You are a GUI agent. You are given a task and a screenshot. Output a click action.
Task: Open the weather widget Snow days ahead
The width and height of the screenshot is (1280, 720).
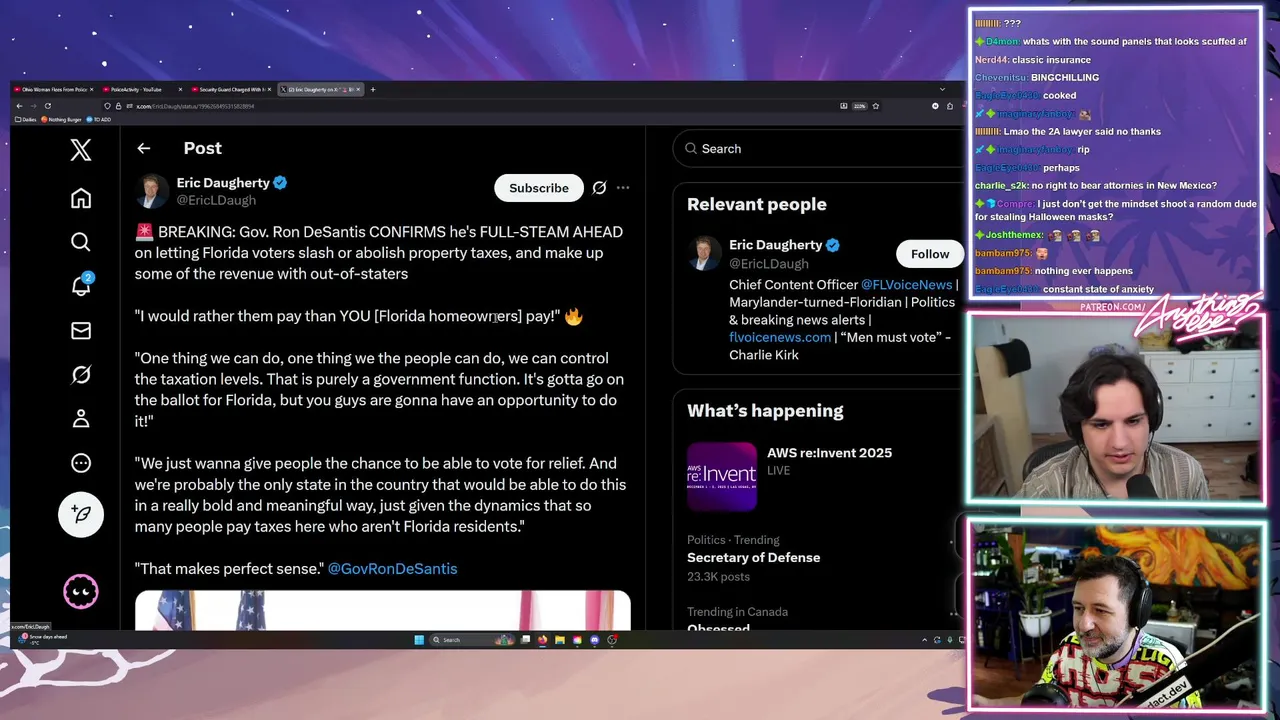tap(42, 638)
